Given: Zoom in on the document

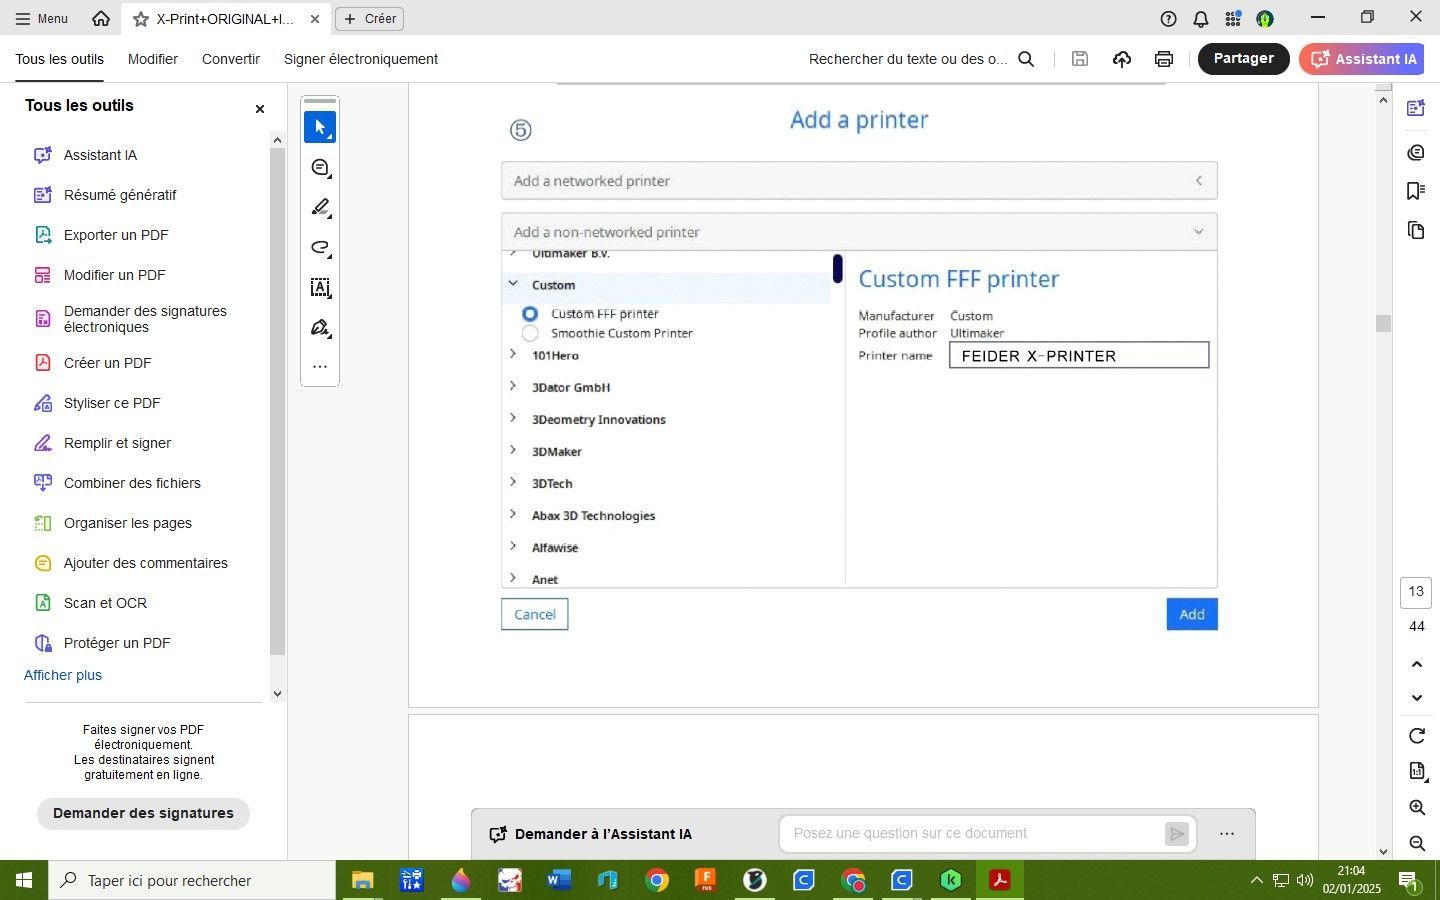Looking at the screenshot, I should tap(1417, 808).
